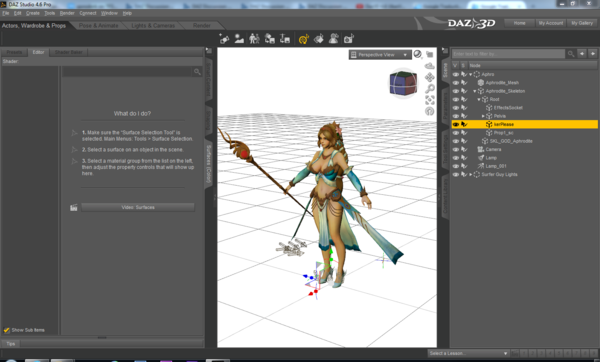Collapse the Aphro node
The width and height of the screenshot is (600, 362).
[x=471, y=75]
